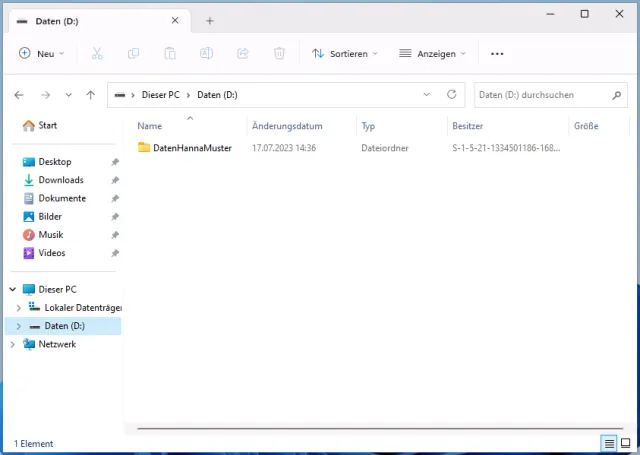Click the Neu button
The image size is (640, 455).
pyautogui.click(x=41, y=53)
